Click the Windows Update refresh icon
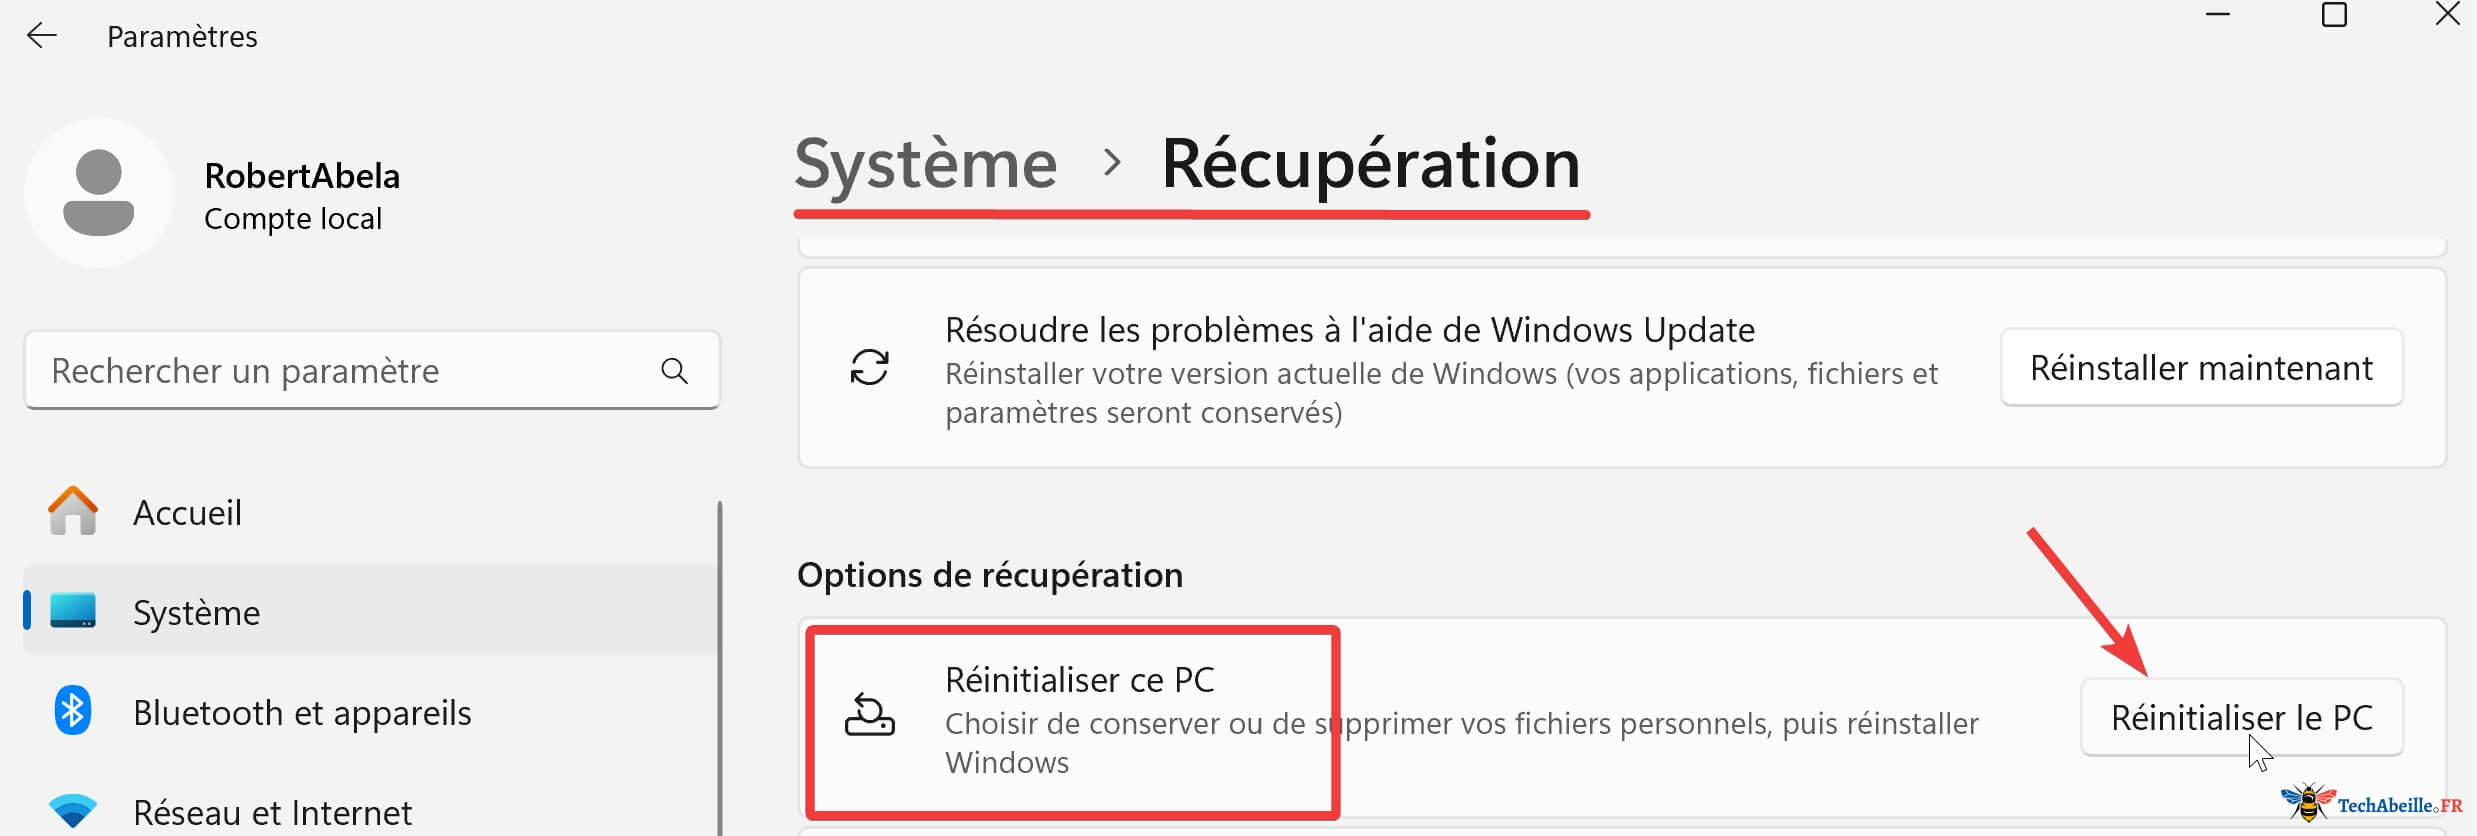Screen dimensions: 2477x836 click(x=869, y=367)
